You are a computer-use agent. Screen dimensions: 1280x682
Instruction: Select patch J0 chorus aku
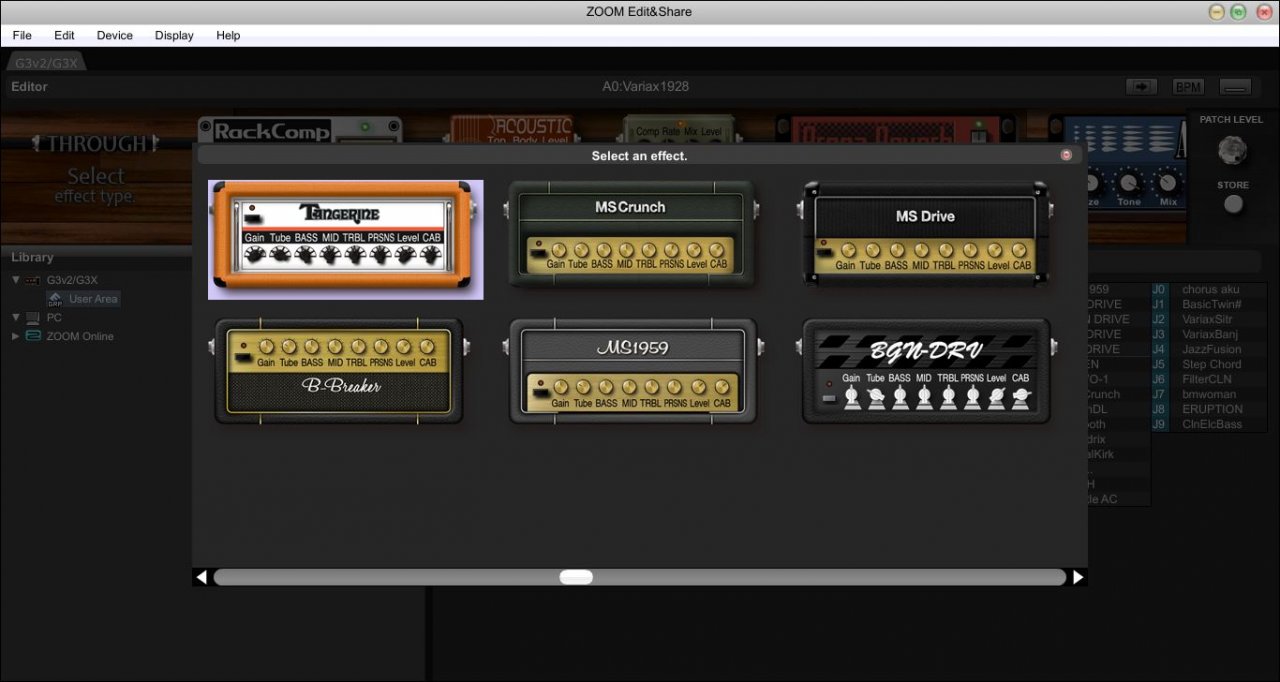[1208, 289]
